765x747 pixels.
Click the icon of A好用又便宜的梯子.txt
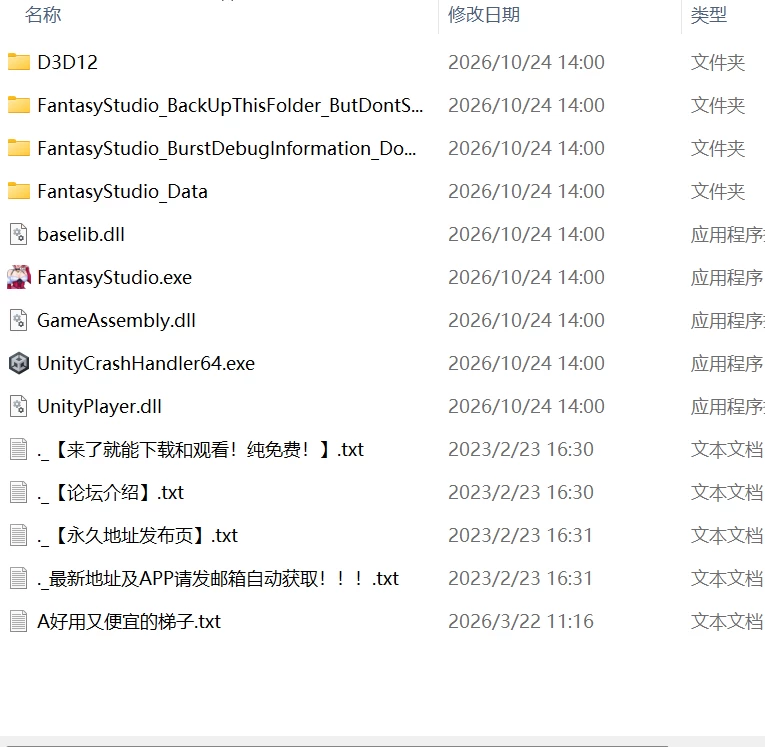coord(19,621)
